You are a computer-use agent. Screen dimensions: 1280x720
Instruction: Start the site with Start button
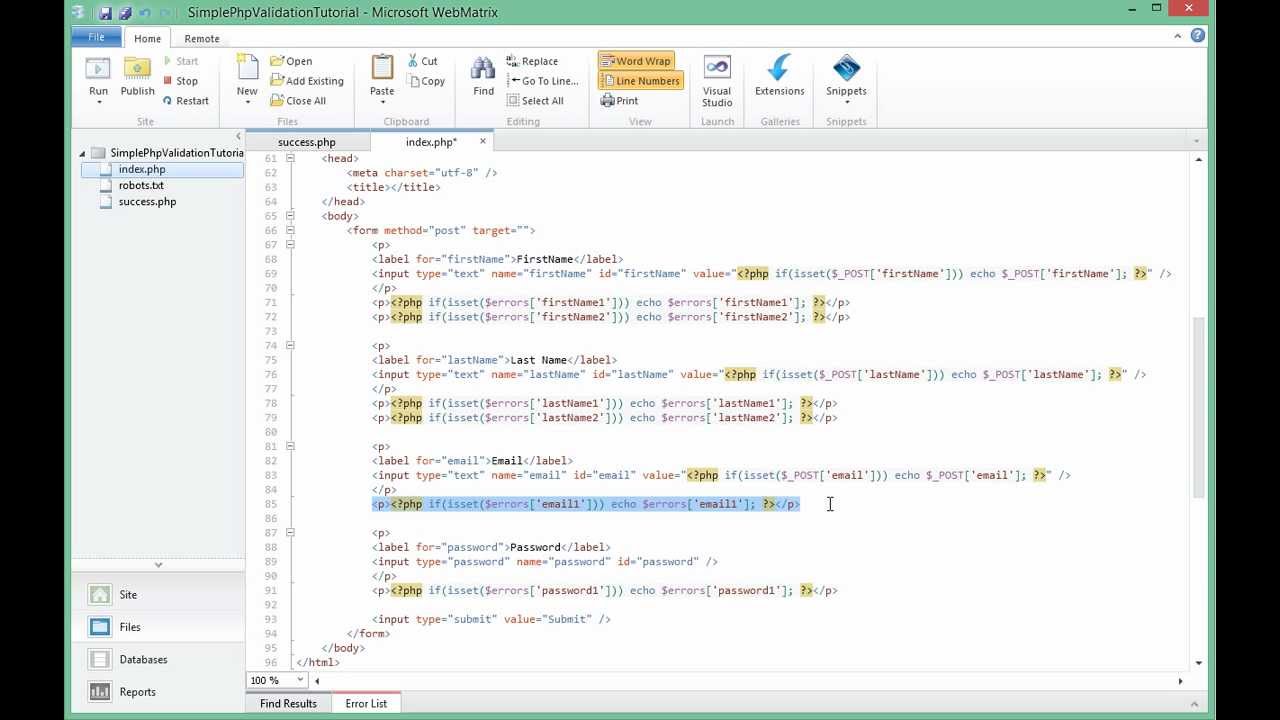(x=181, y=61)
